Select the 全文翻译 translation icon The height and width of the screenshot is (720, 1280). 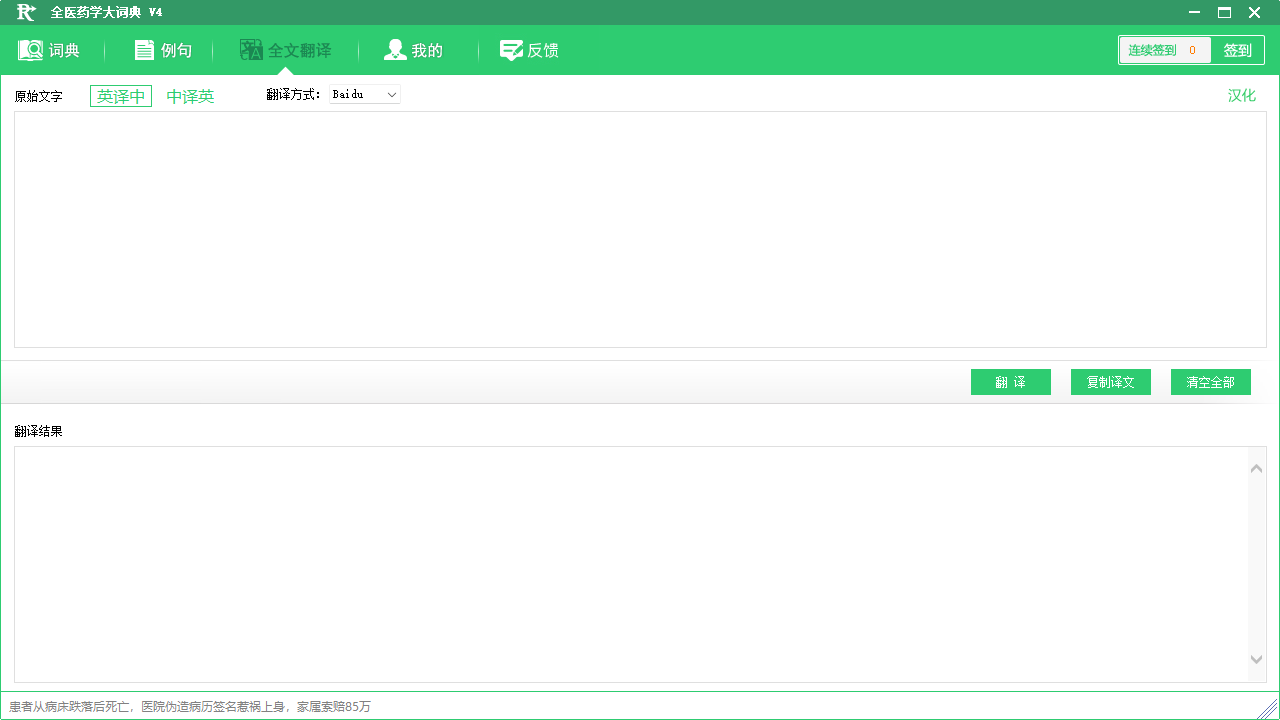[x=251, y=50]
